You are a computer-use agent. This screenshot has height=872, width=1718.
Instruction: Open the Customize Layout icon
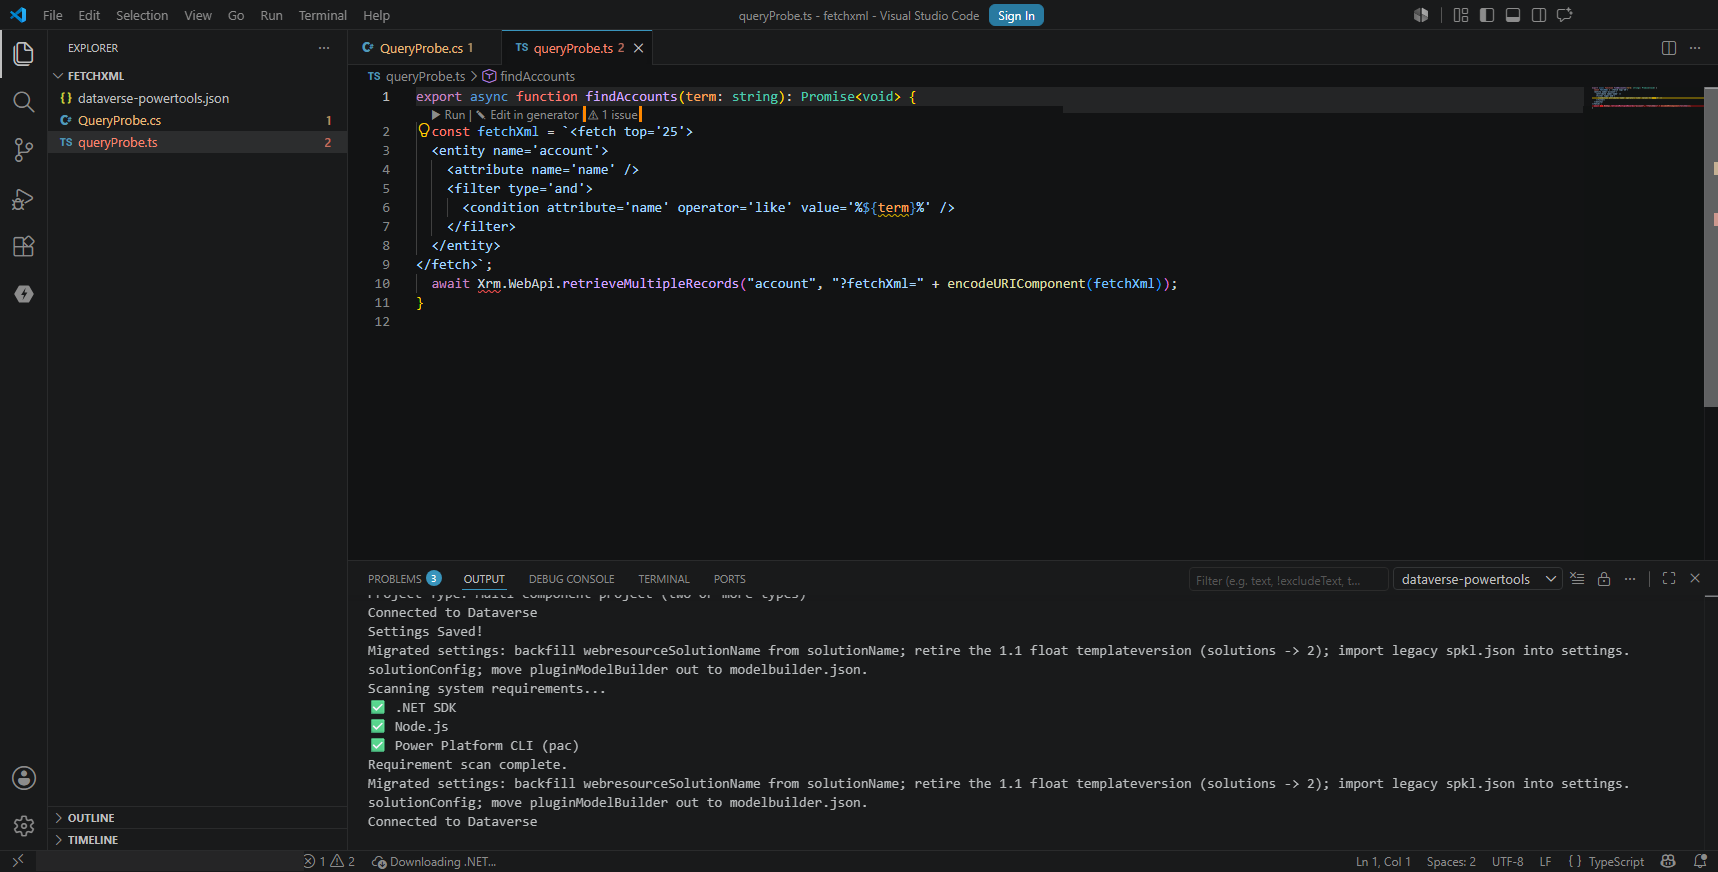click(1461, 15)
